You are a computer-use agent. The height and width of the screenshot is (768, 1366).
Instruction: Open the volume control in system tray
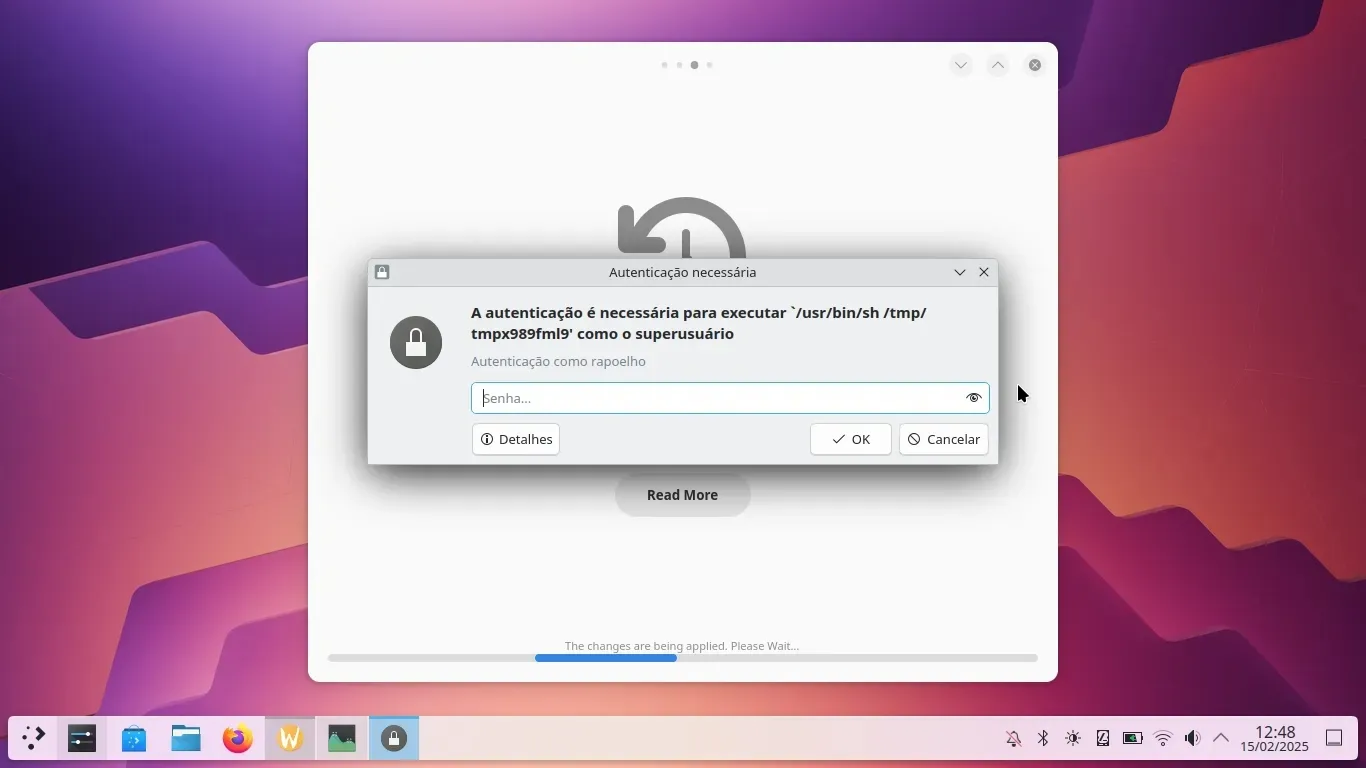1192,738
